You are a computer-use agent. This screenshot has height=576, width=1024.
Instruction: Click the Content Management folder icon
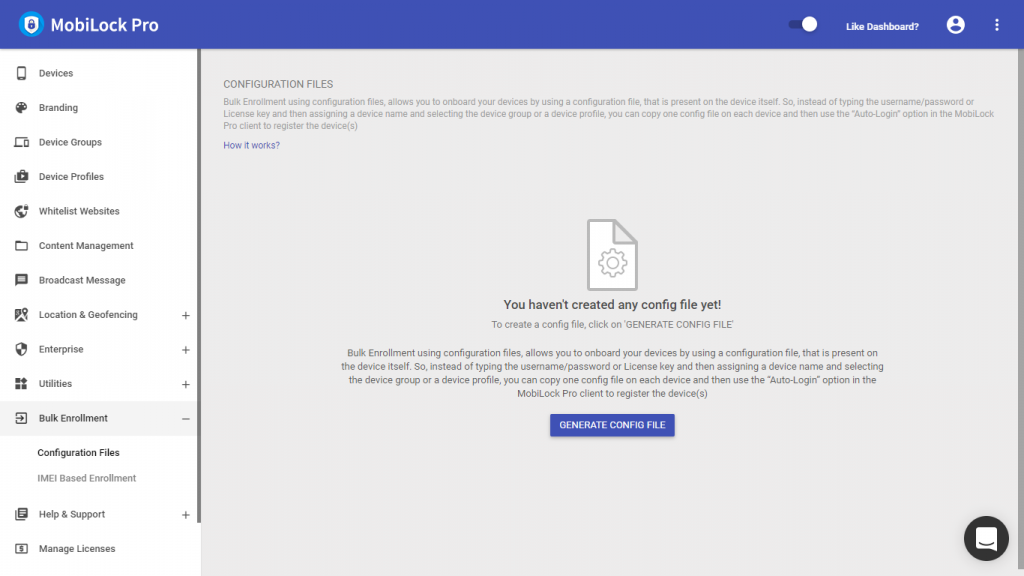(x=22, y=246)
